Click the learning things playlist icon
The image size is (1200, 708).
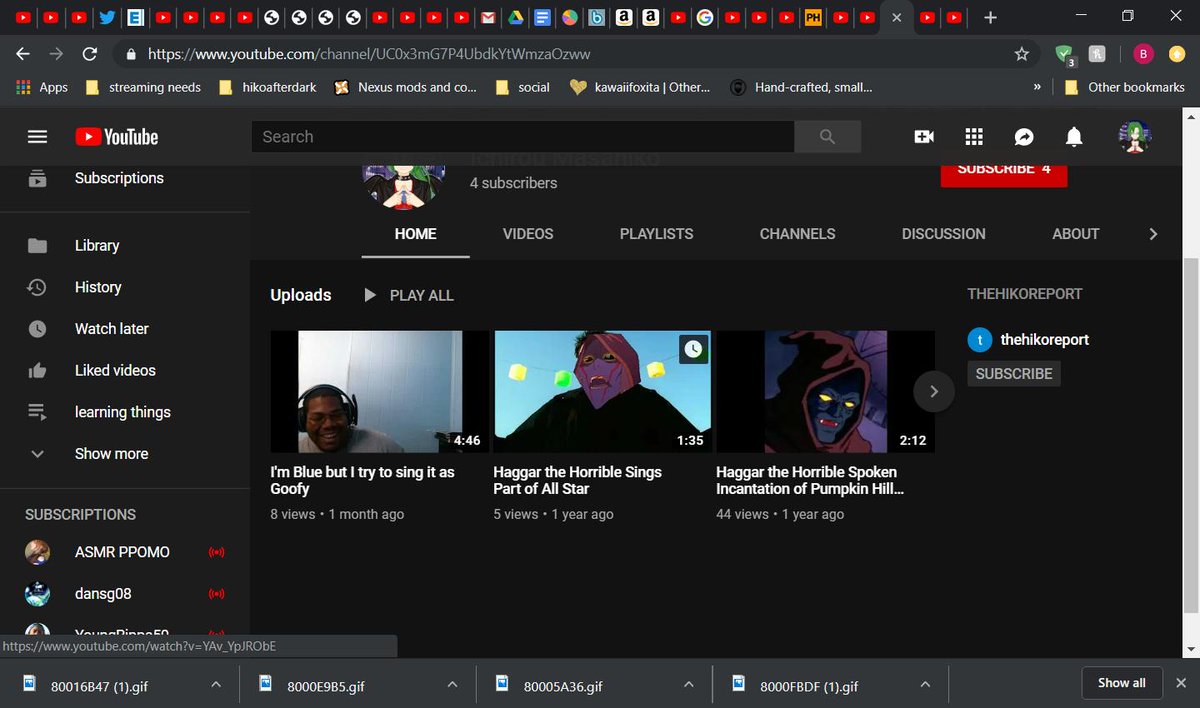click(x=37, y=412)
